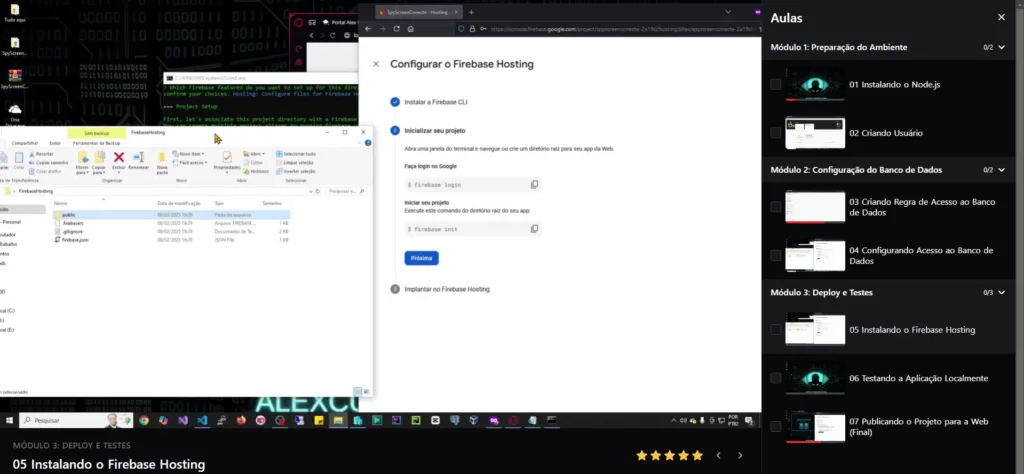Image resolution: width=1024 pixels, height=474 pixels.
Task: Open thumbnail of lesson 01 Instalando o Node.js
Action: [x=814, y=84]
